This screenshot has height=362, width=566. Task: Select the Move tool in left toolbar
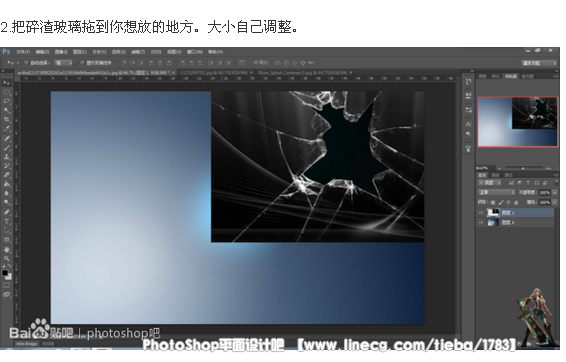tap(6, 83)
